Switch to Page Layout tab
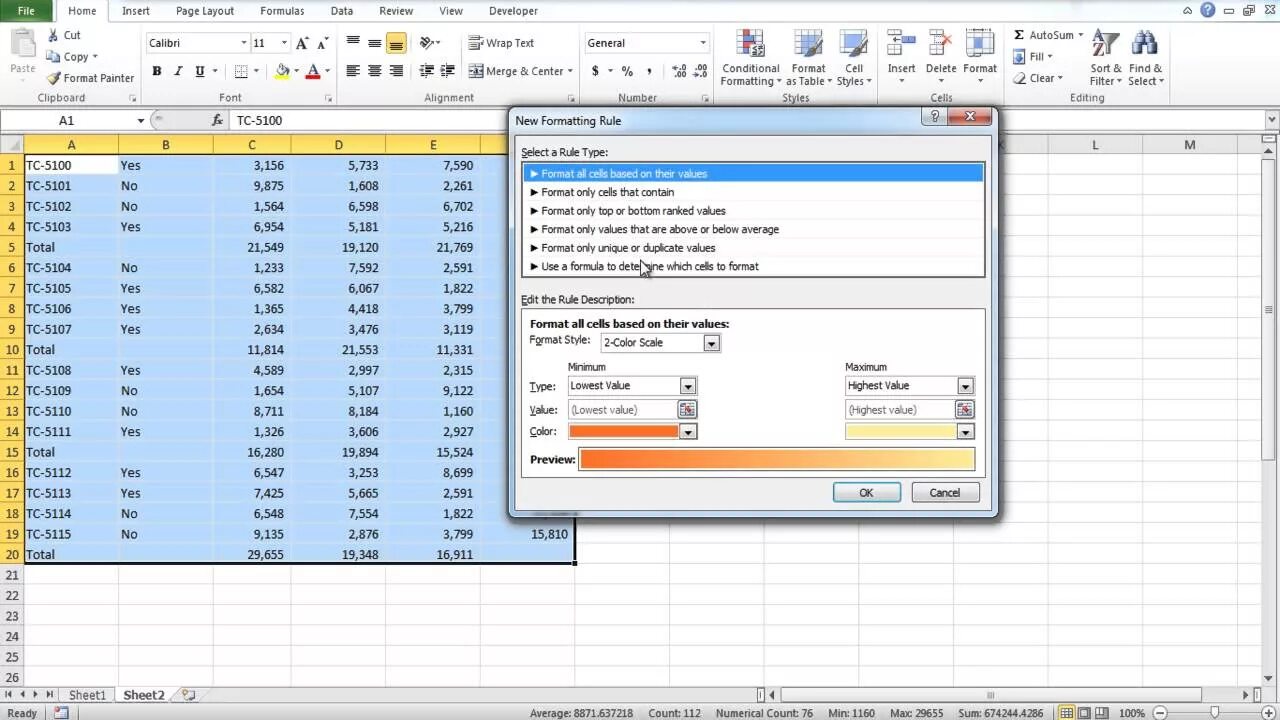 tap(205, 11)
